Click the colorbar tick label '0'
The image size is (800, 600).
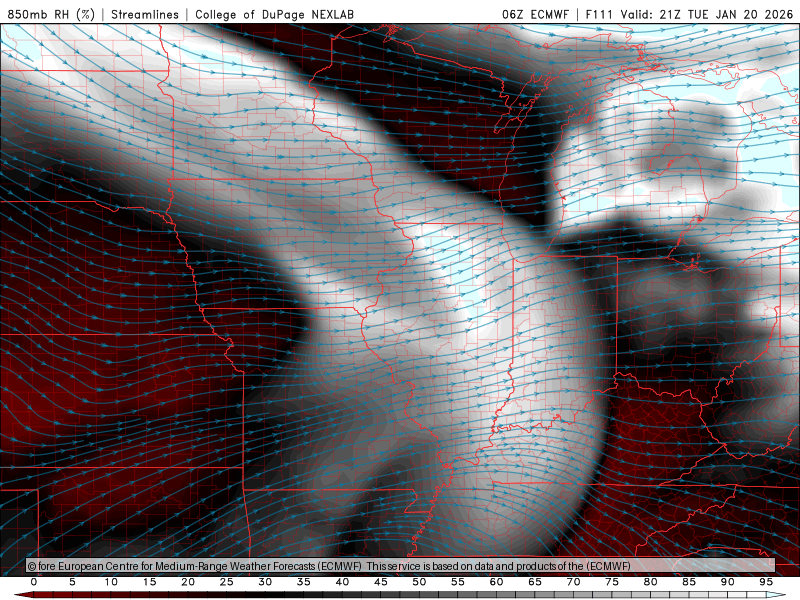pyautogui.click(x=34, y=582)
